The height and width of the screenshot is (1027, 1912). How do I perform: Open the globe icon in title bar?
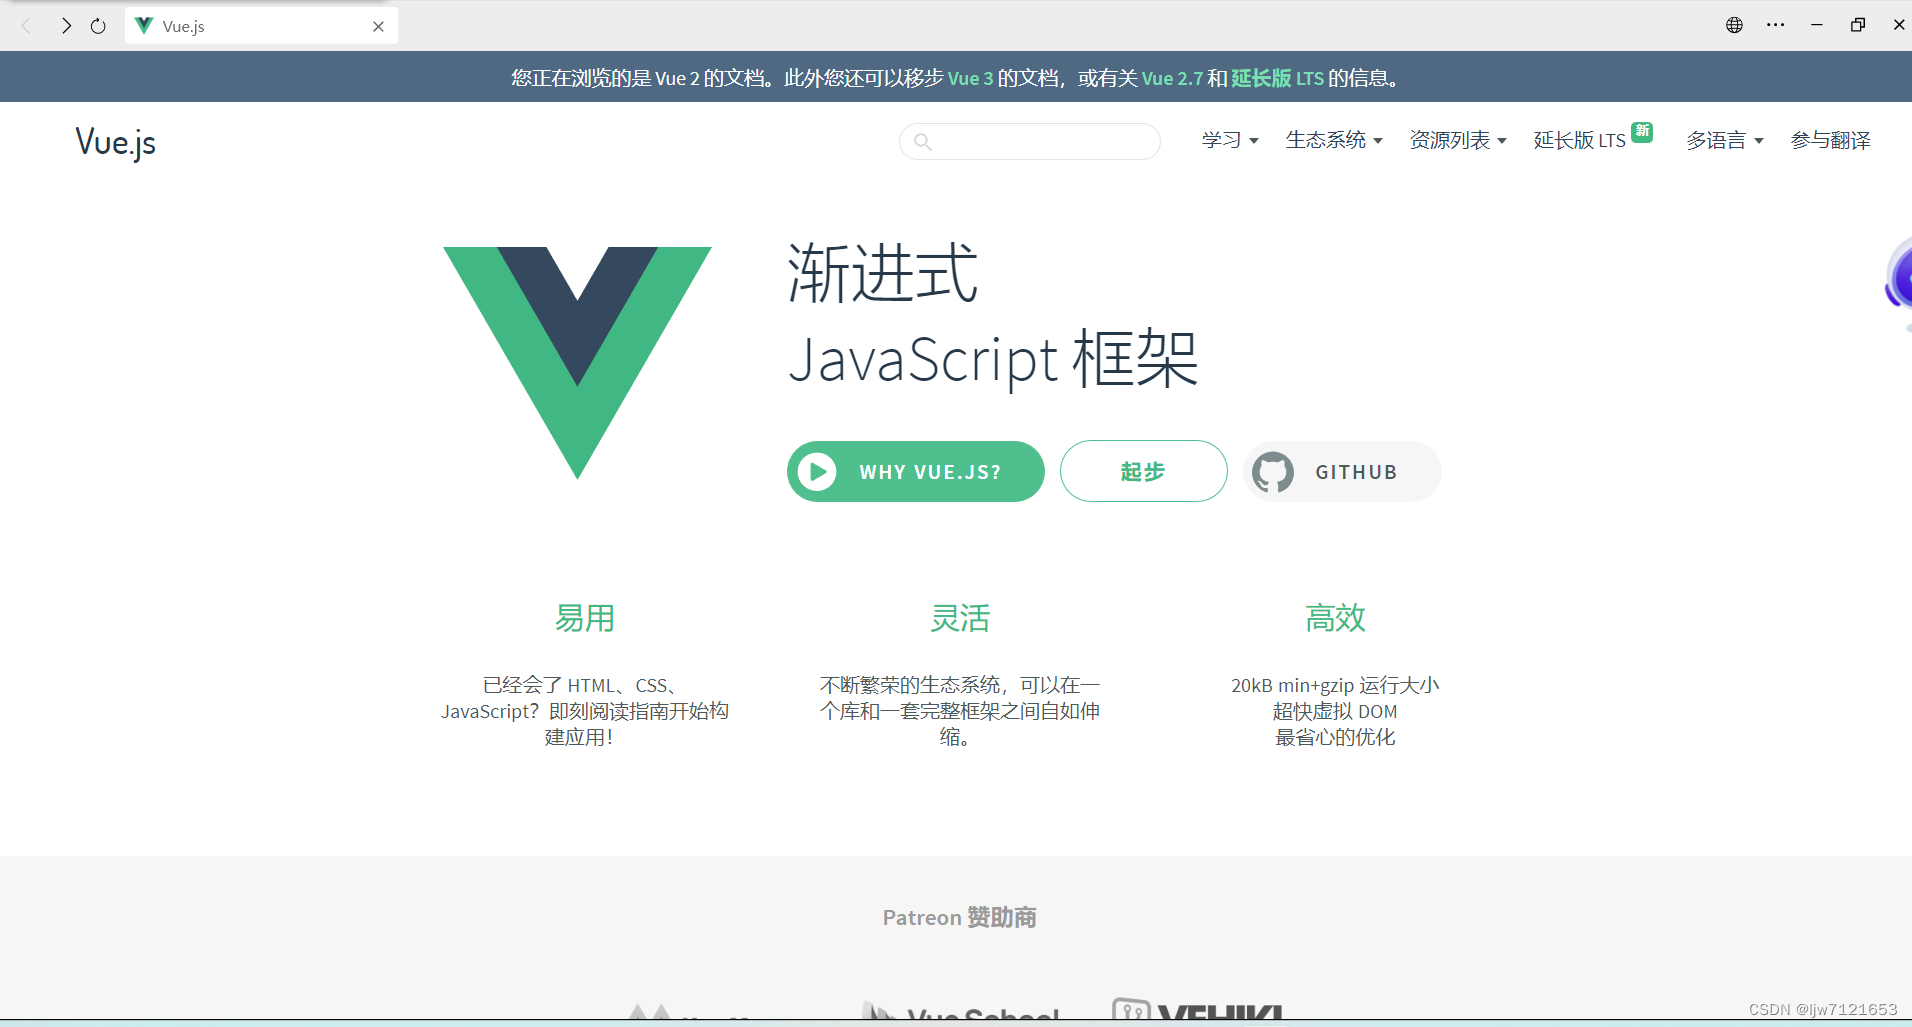(1734, 25)
